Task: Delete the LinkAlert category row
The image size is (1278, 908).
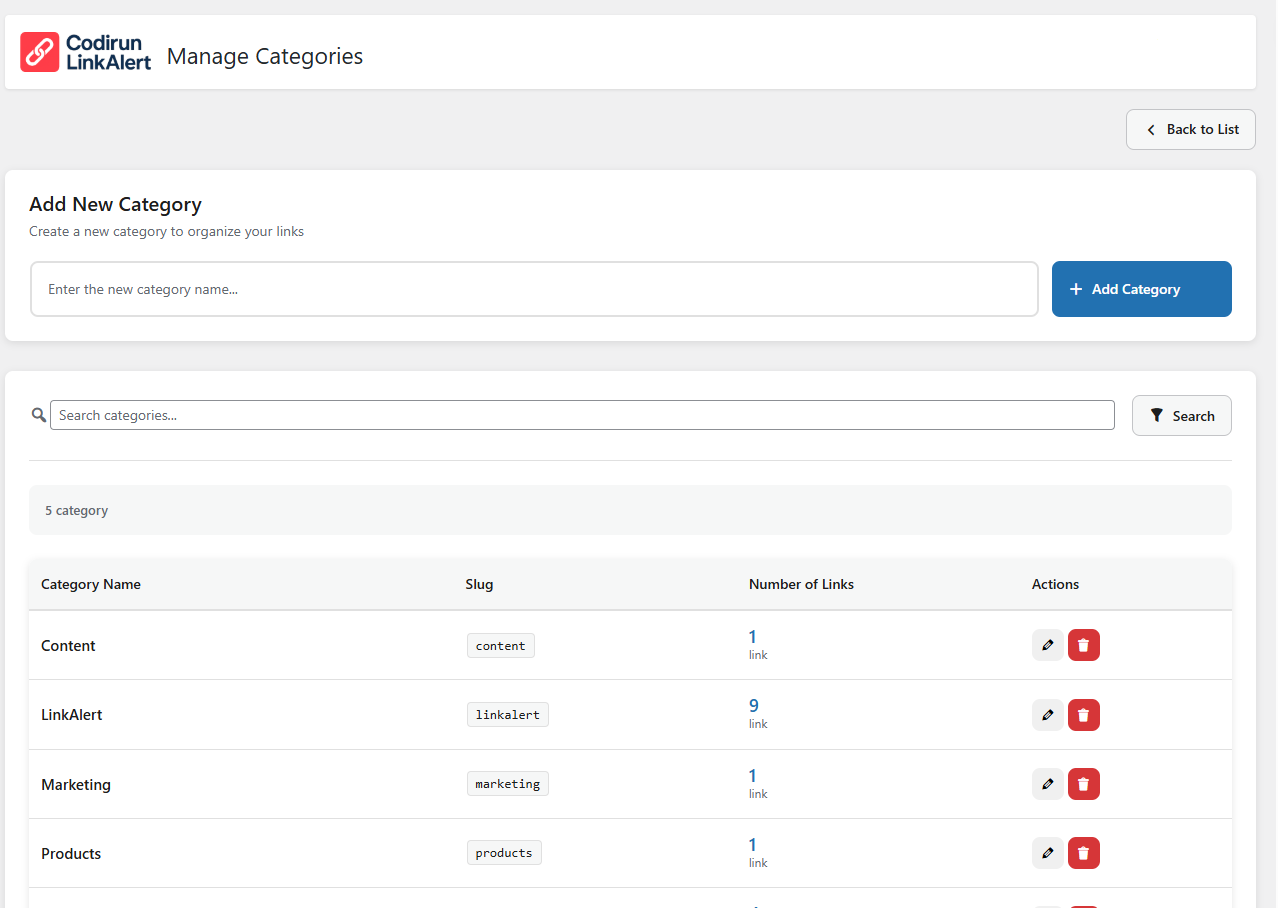Action: pos(1083,715)
